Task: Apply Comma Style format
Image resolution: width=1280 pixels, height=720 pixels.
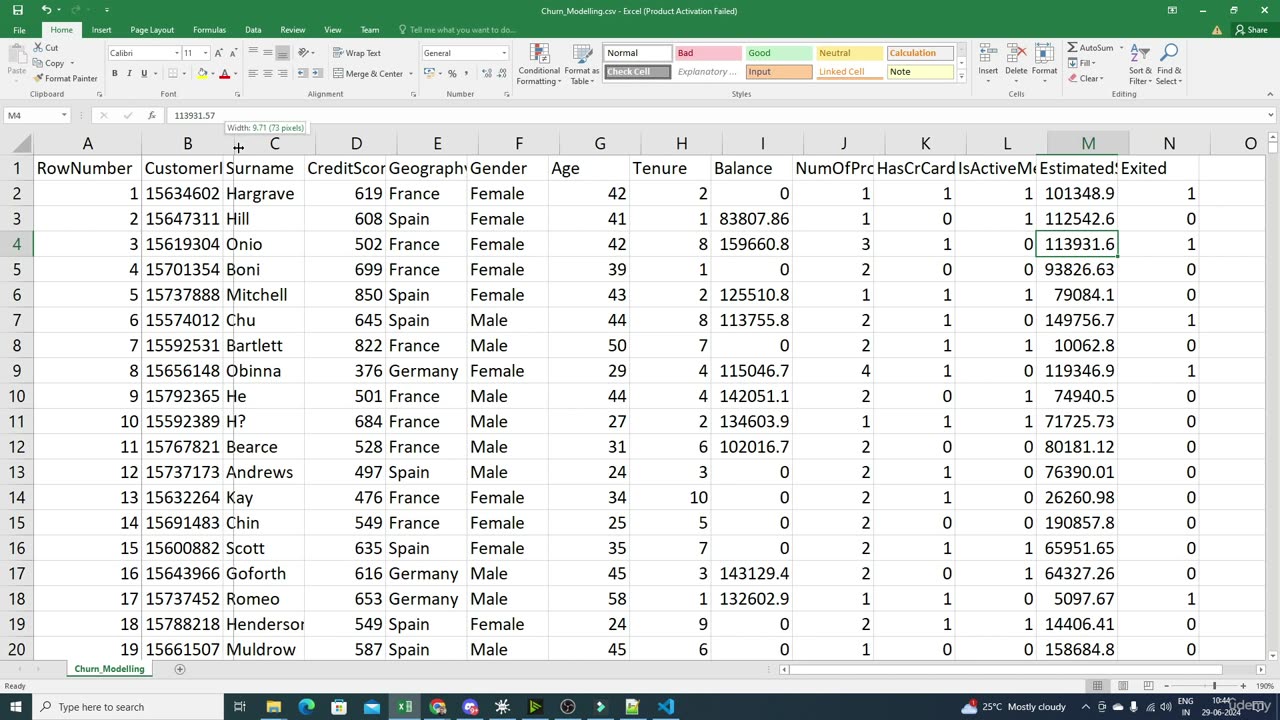Action: 466,73
